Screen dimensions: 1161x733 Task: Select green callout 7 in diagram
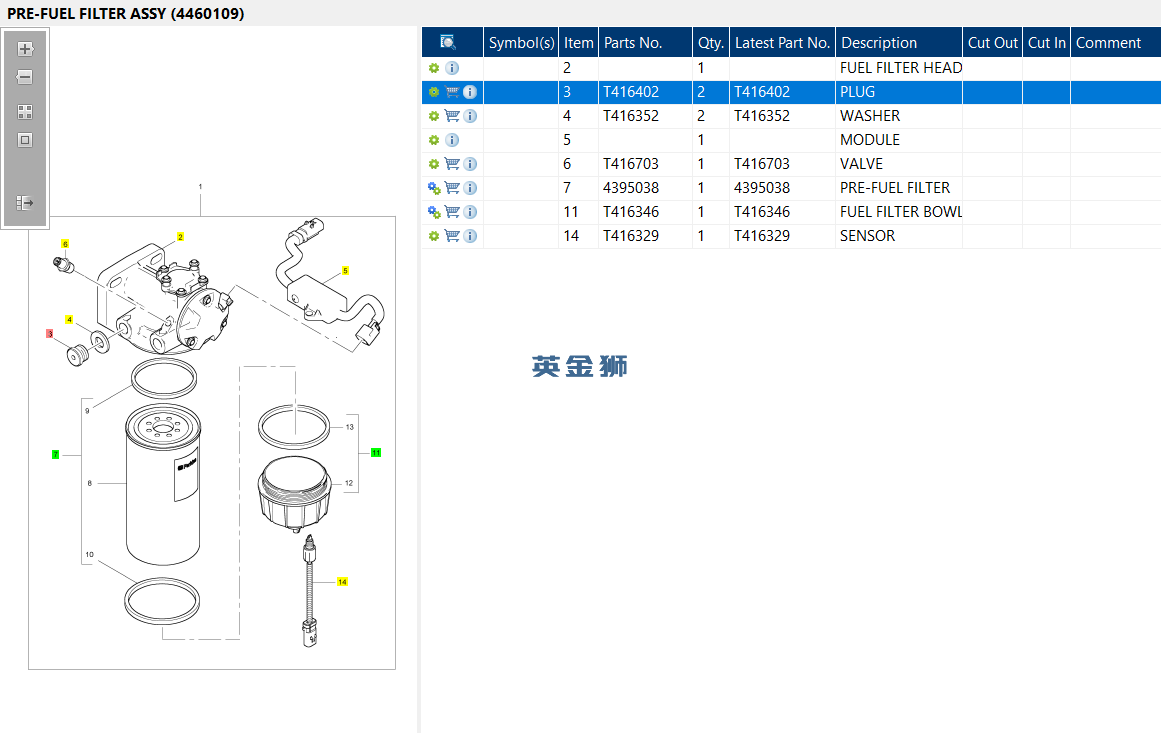[x=56, y=455]
